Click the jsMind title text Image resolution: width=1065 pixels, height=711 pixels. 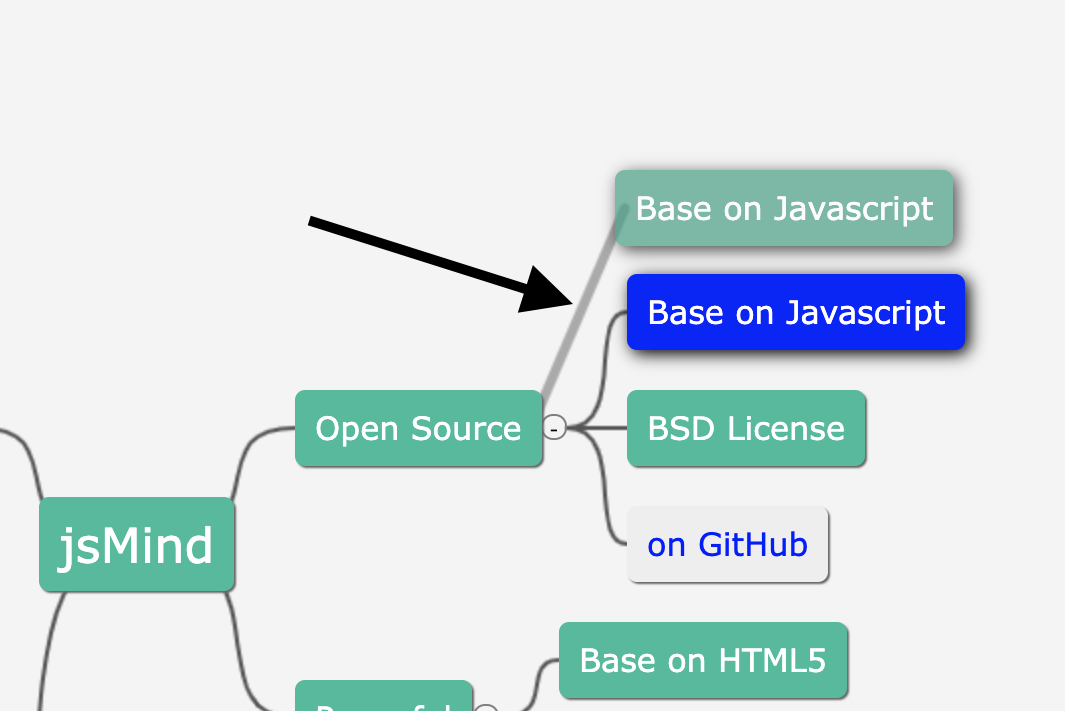pyautogui.click(x=136, y=544)
